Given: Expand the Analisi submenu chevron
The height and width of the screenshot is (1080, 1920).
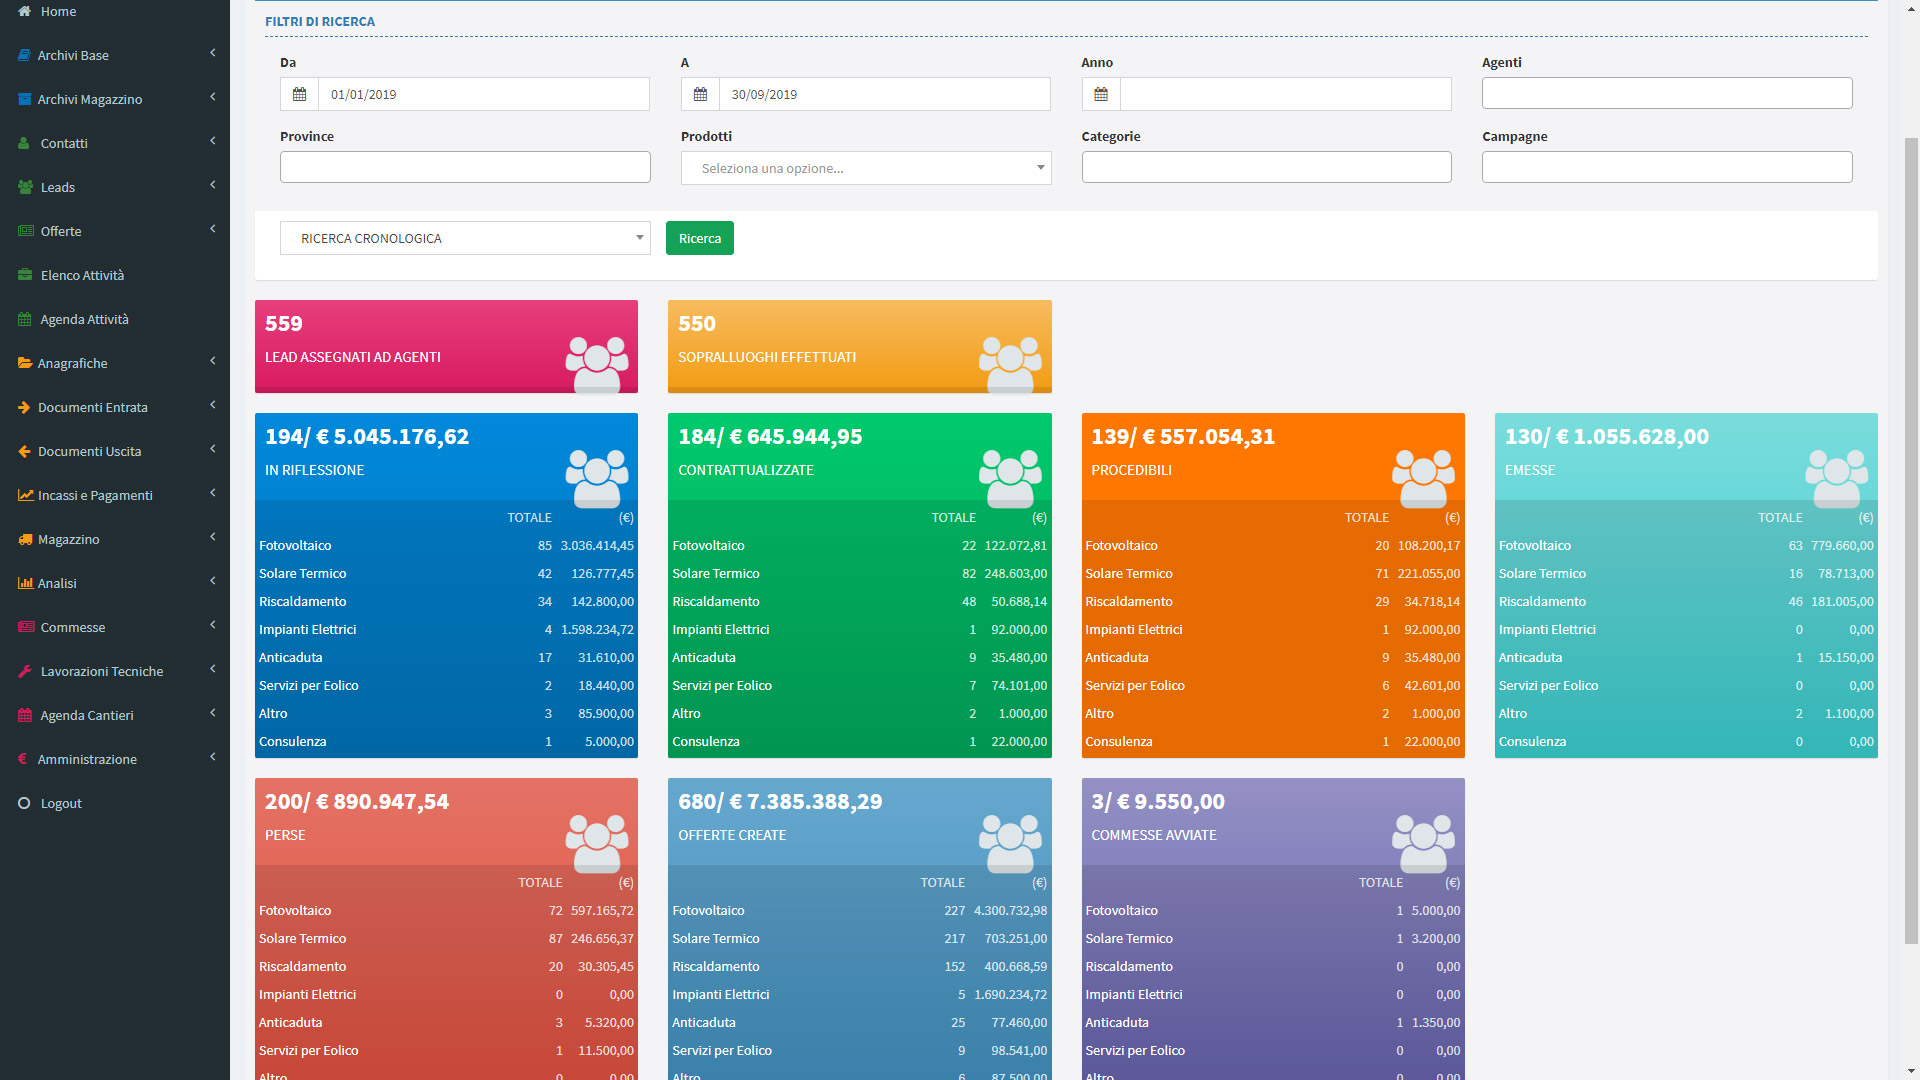Looking at the screenshot, I should point(213,582).
